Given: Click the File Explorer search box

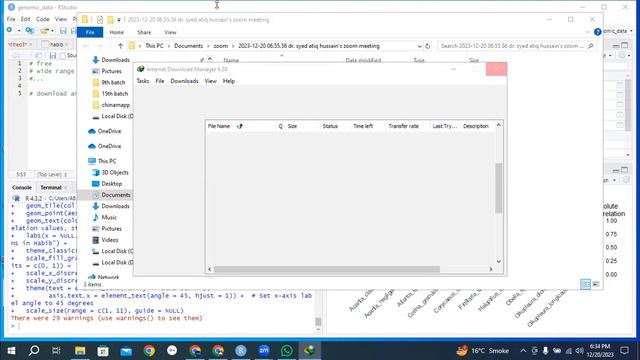Looking at the screenshot, I should (x=516, y=46).
